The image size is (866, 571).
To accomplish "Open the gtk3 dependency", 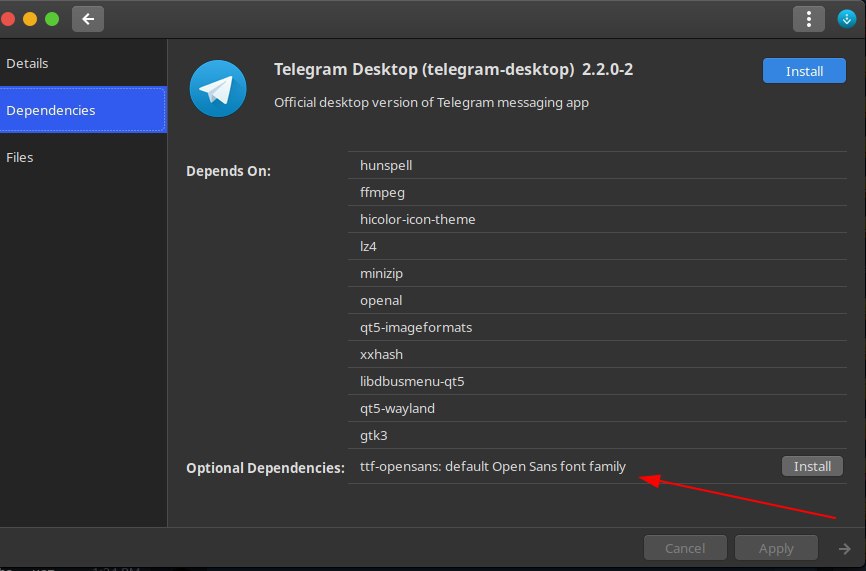I will [x=597, y=436].
